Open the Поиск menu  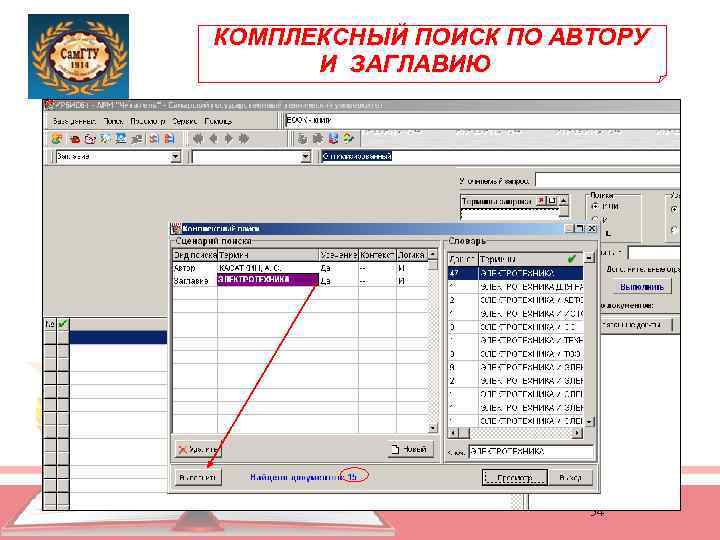113,121
